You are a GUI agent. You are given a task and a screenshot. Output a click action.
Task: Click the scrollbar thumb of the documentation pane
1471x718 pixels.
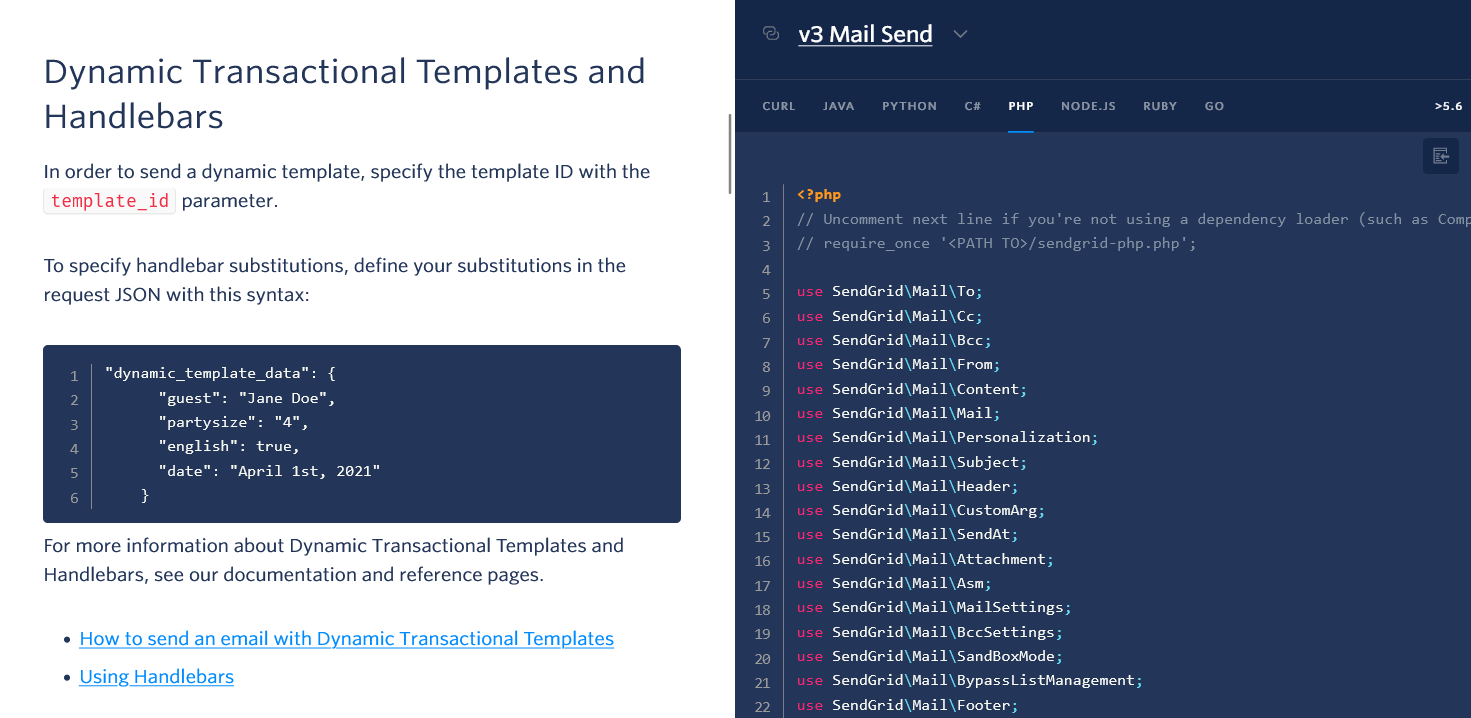click(730, 153)
